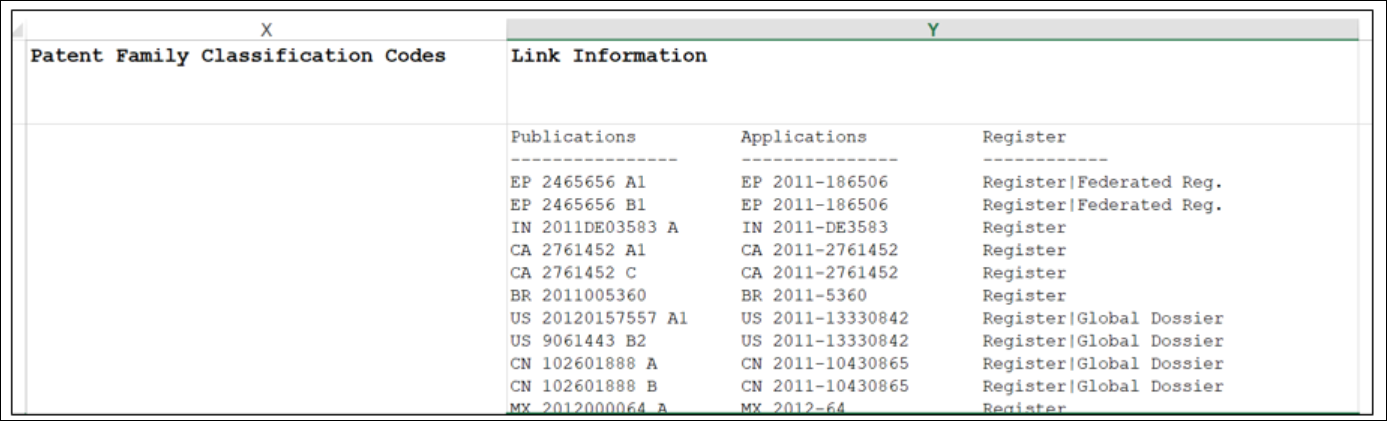Select column X header

coord(266,30)
